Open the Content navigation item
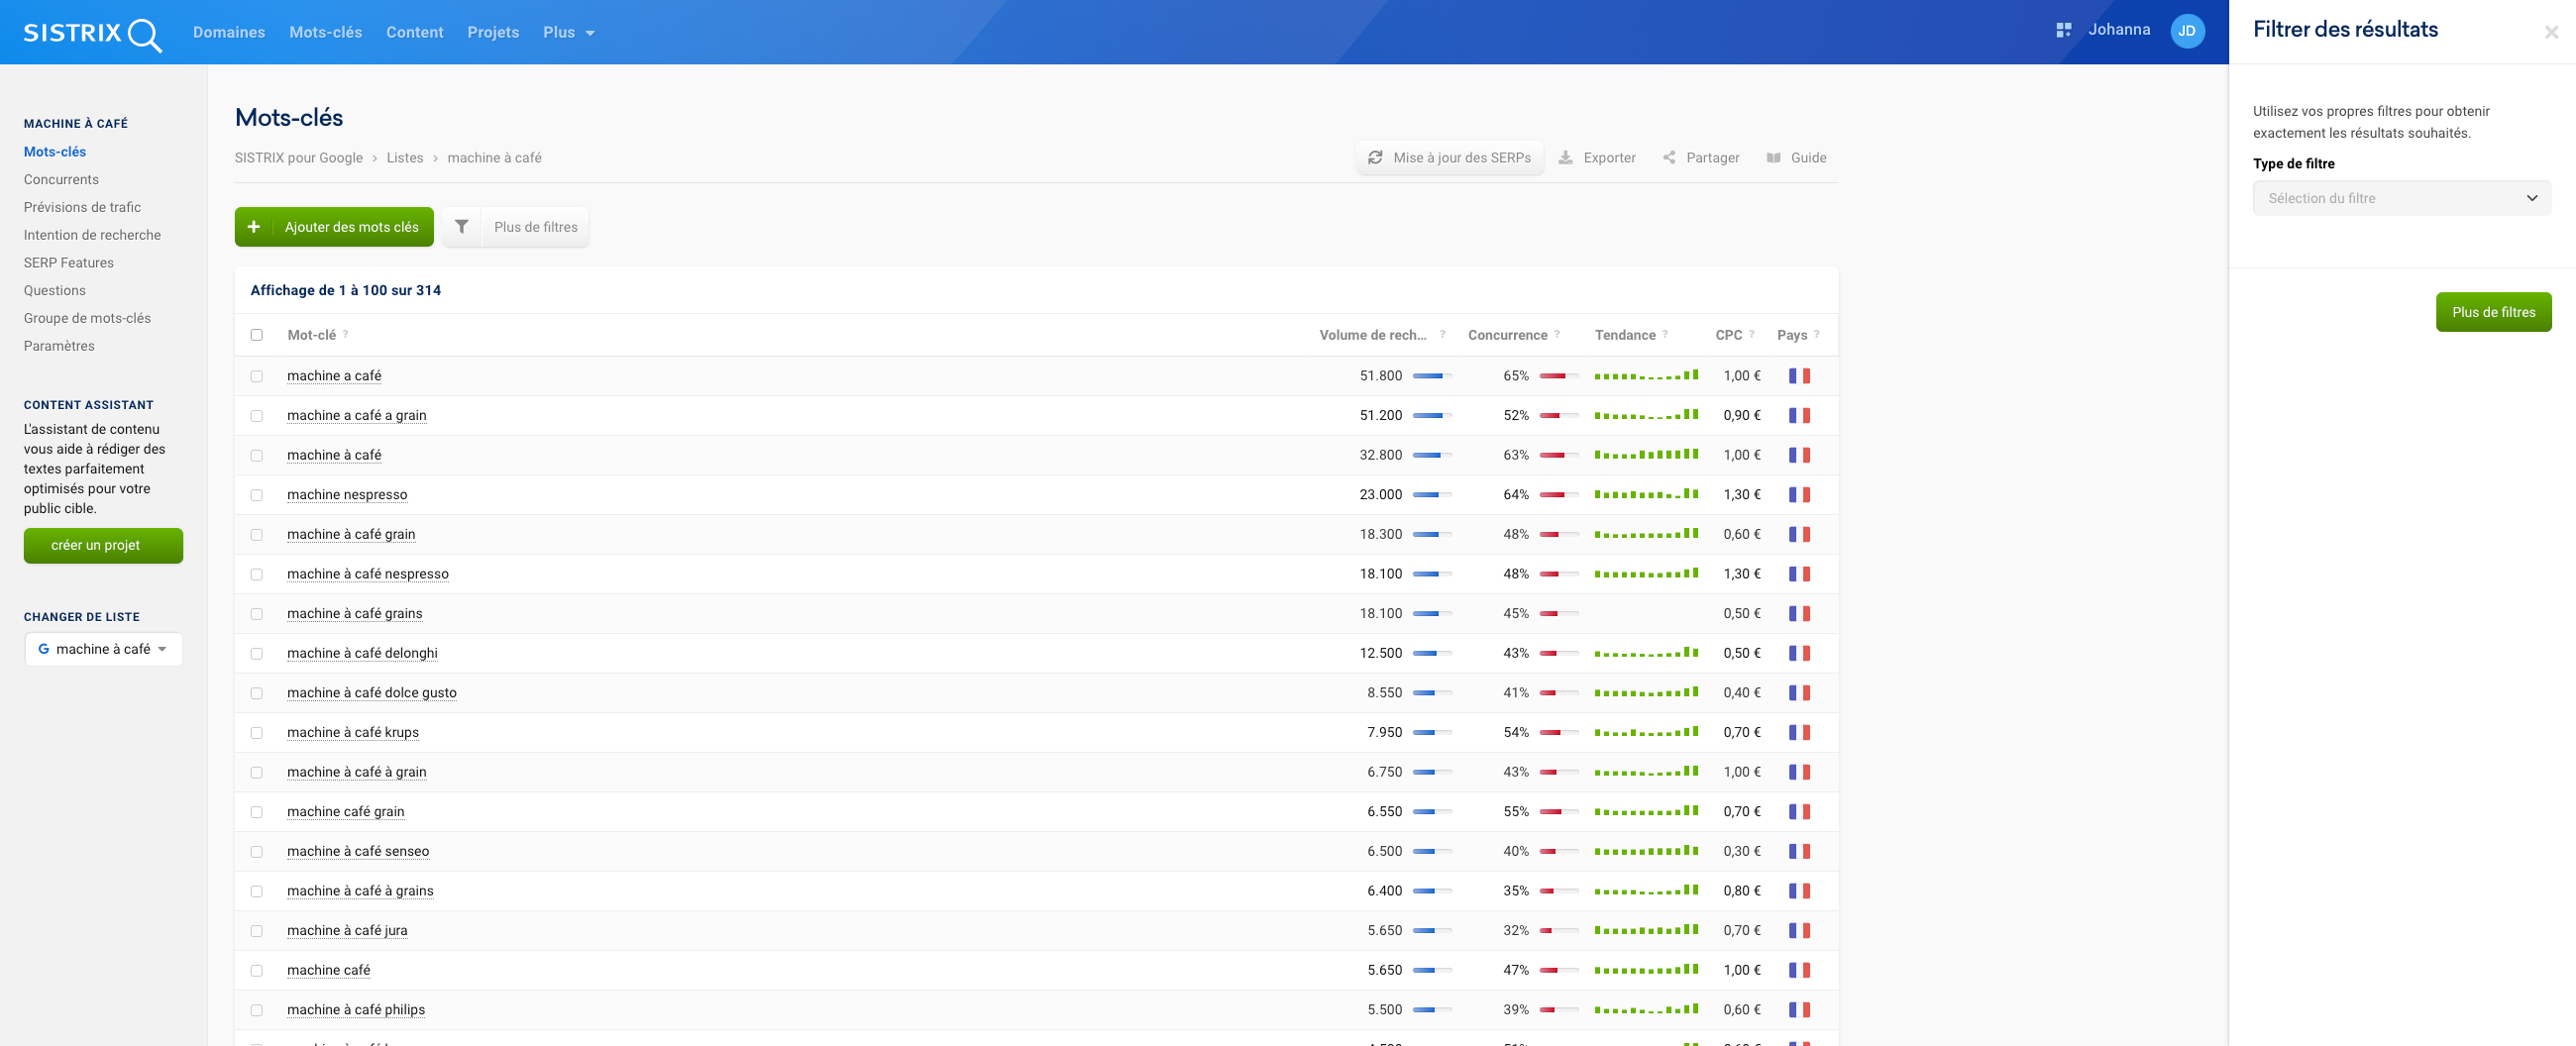This screenshot has width=2576, height=1046. click(x=414, y=32)
